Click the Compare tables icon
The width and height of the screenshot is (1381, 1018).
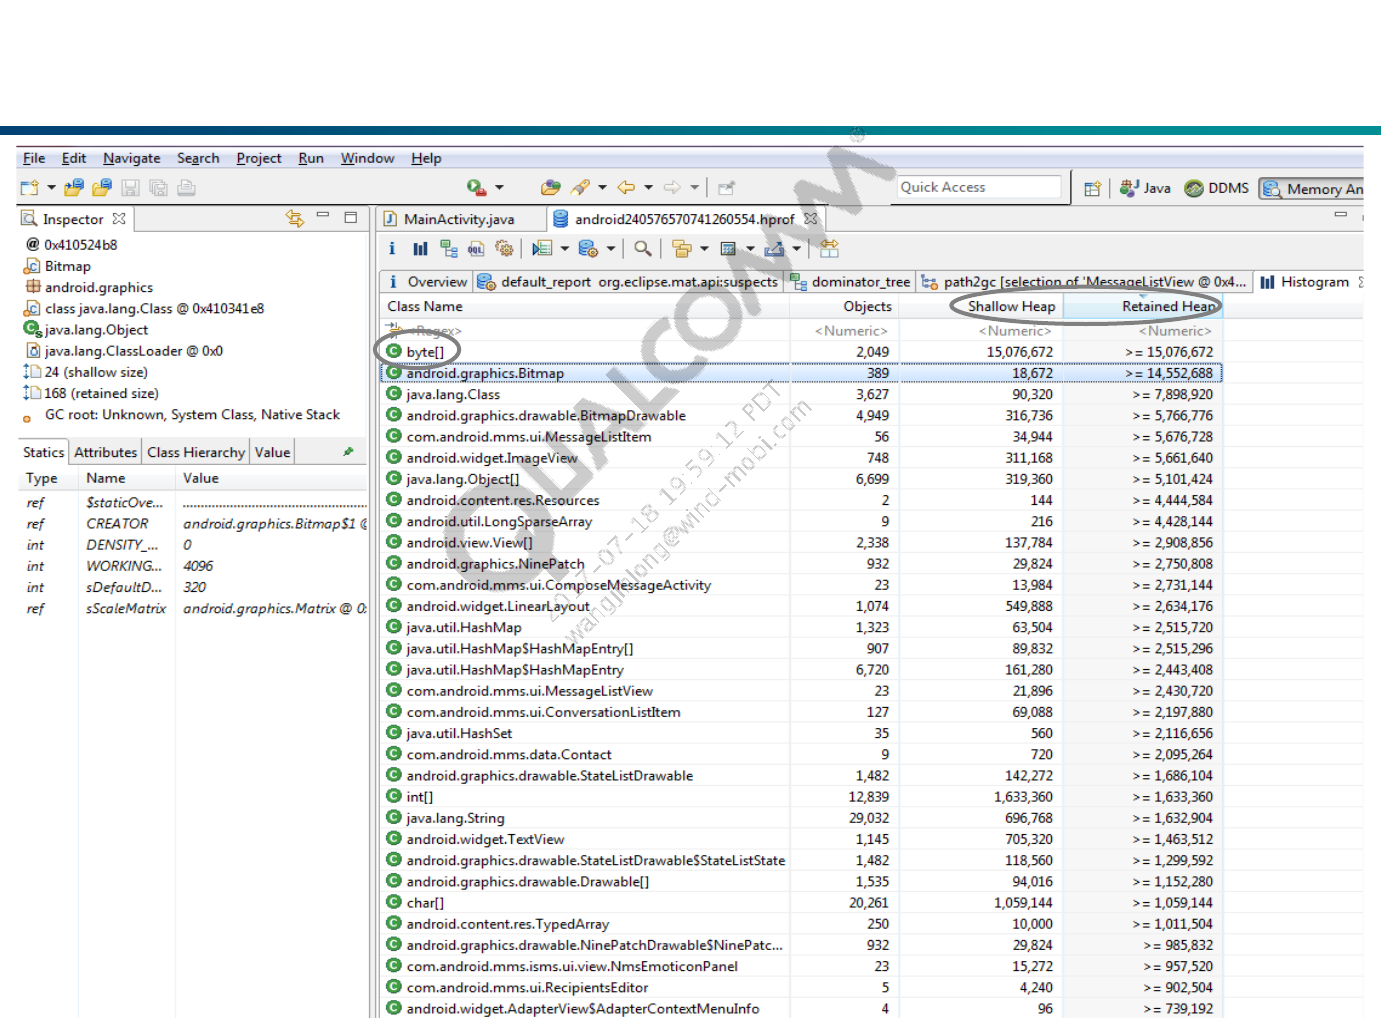(829, 248)
